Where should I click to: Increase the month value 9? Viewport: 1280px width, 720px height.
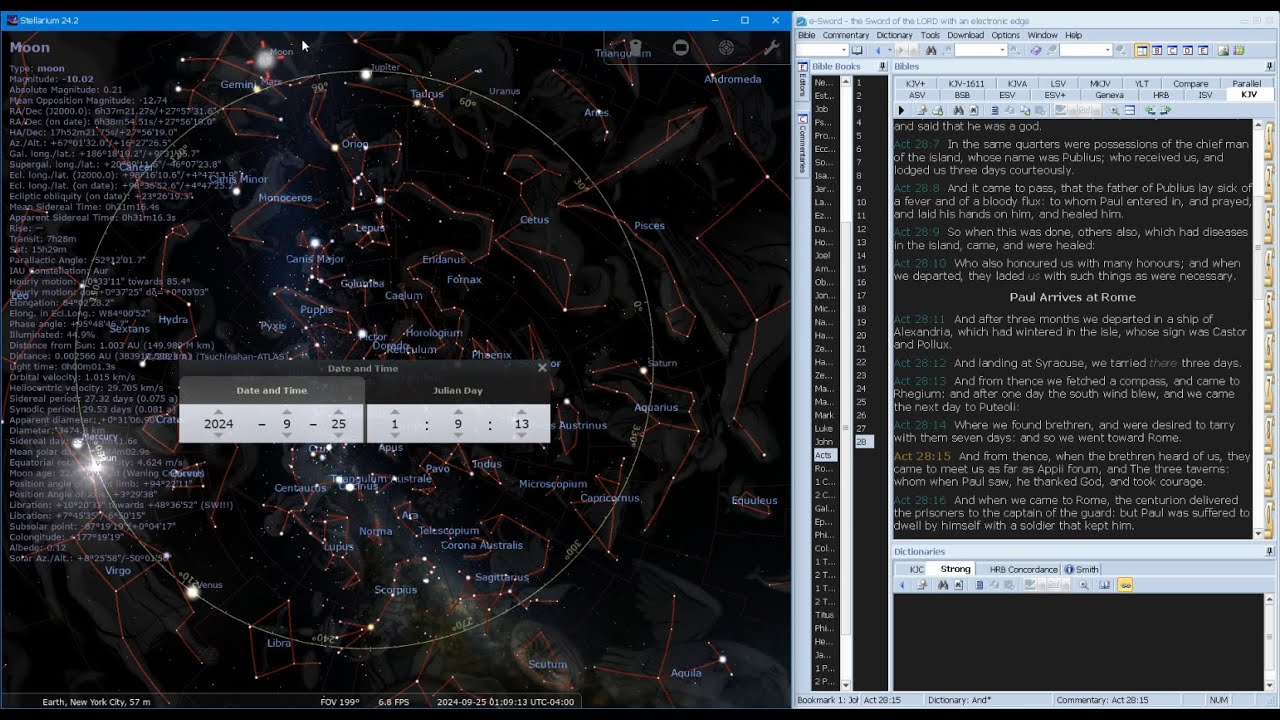pyautogui.click(x=287, y=411)
